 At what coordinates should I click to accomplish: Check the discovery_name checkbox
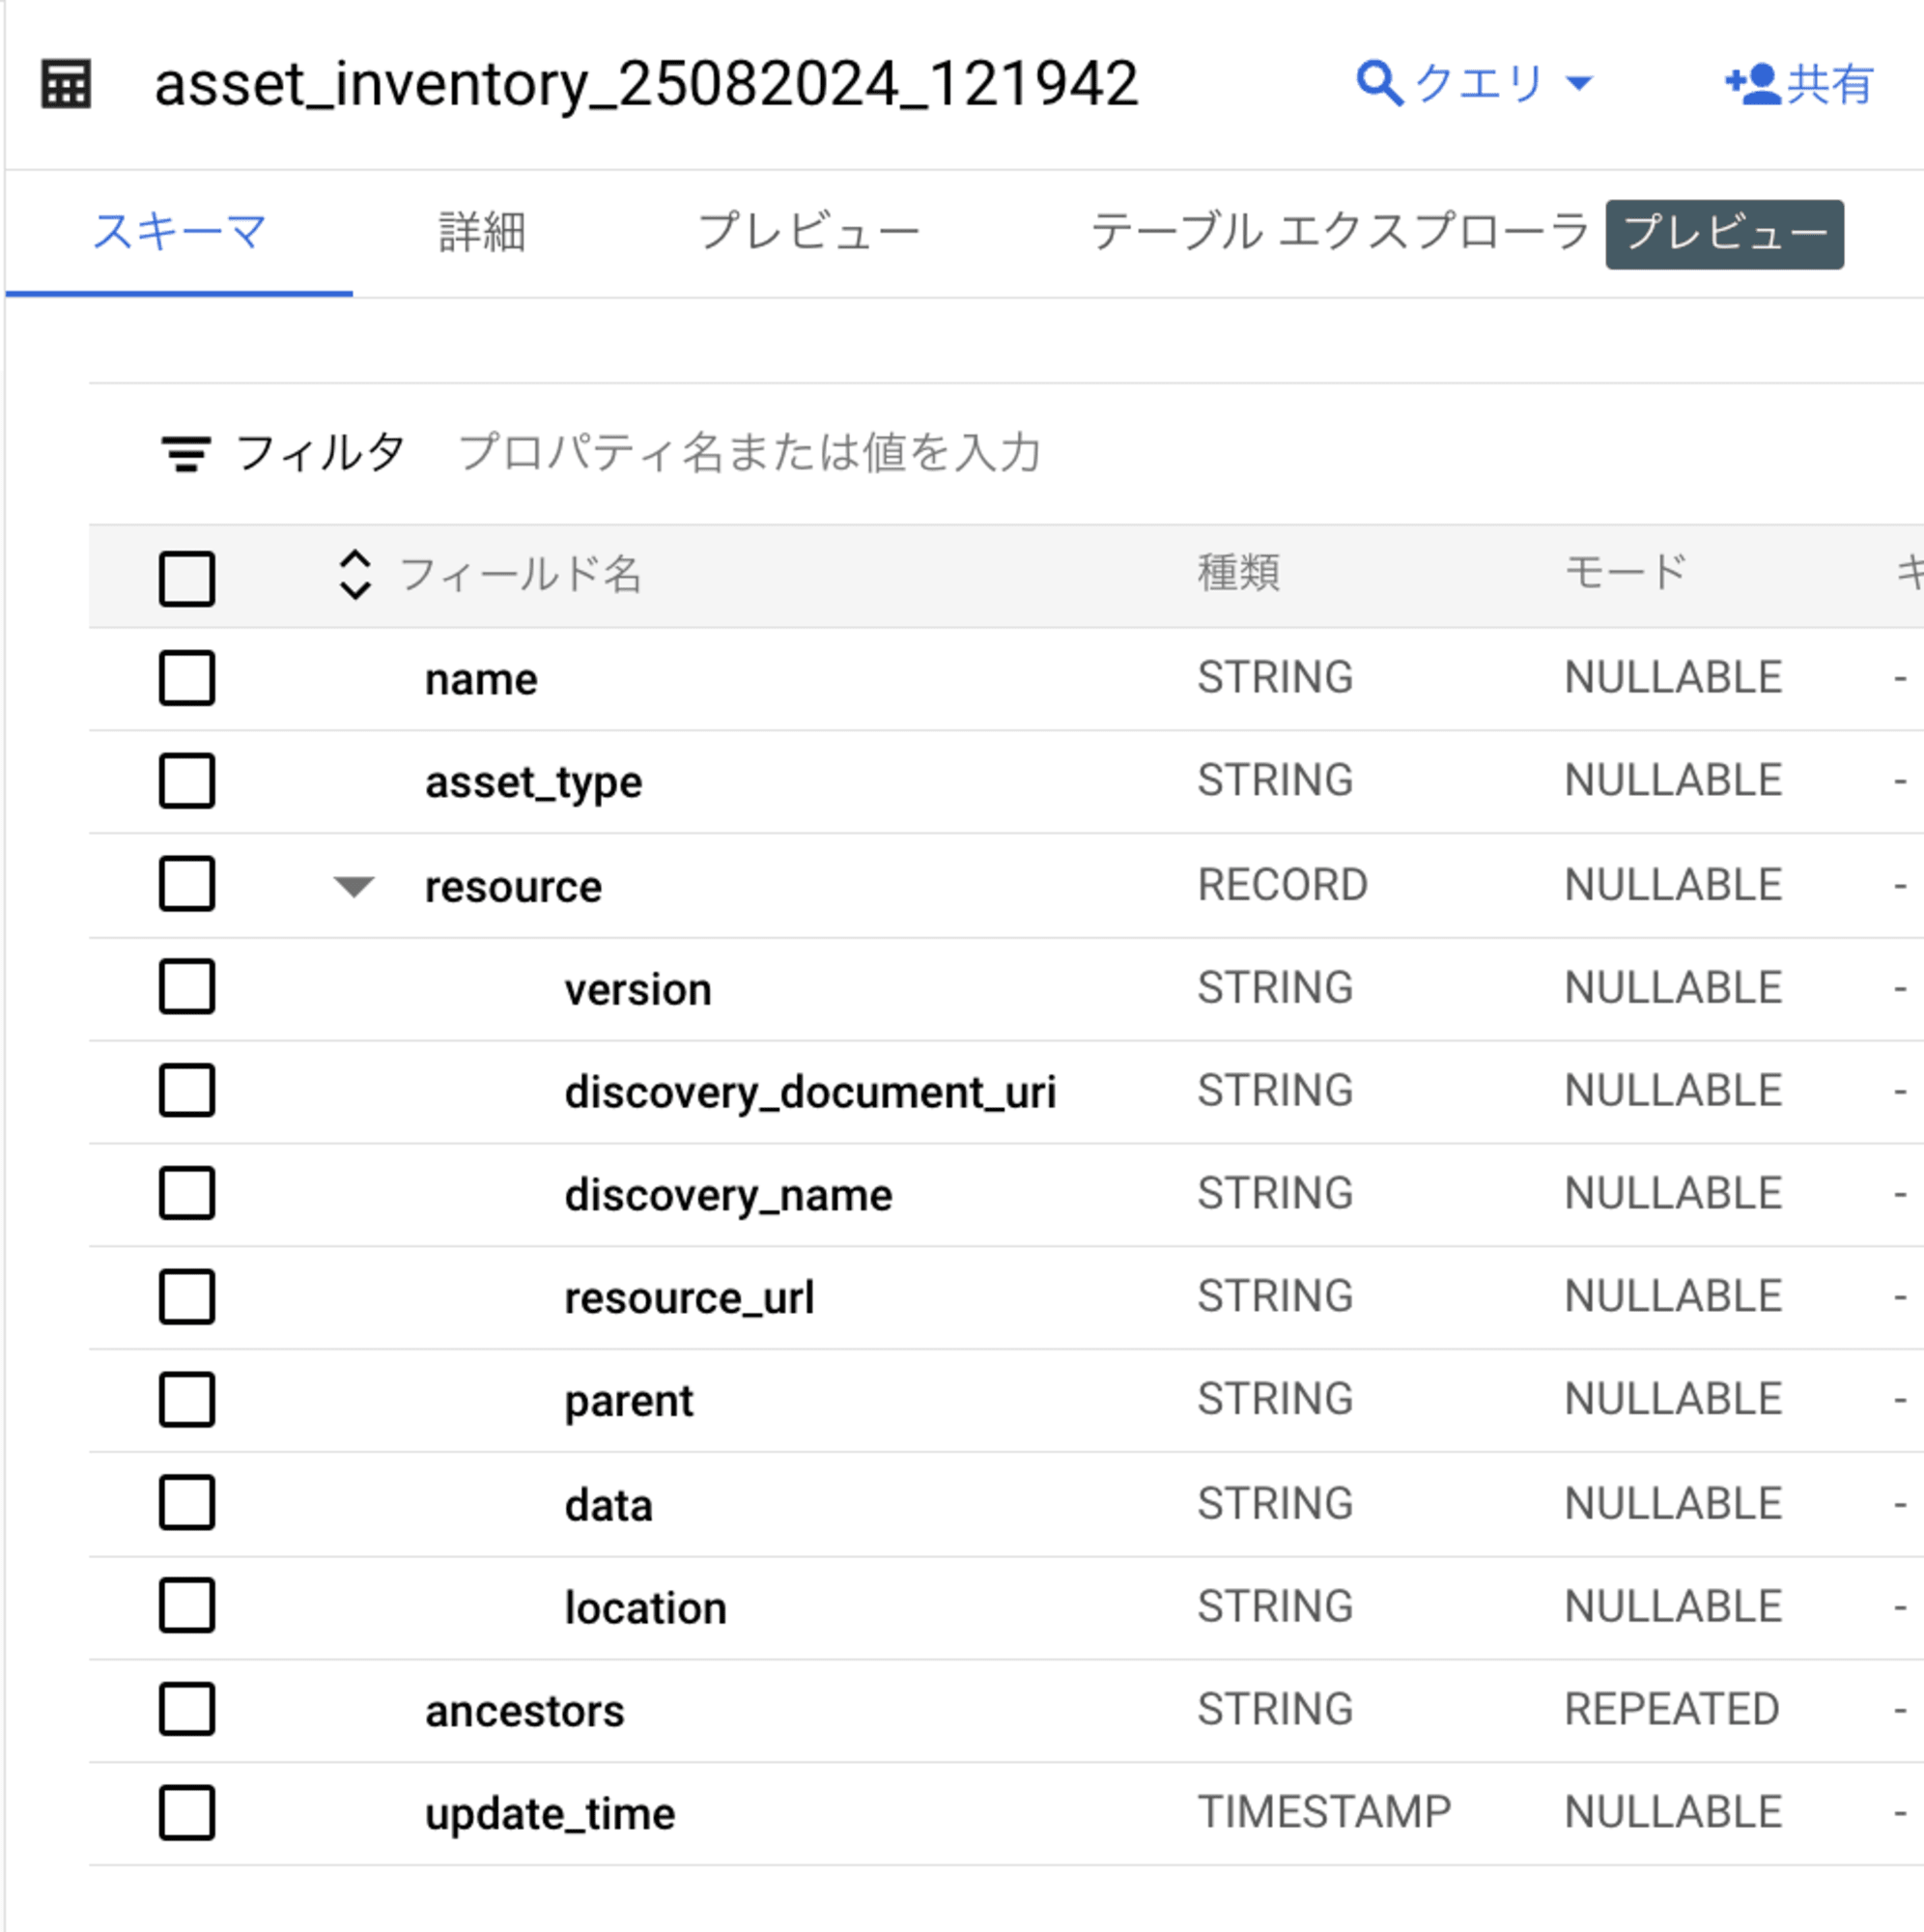187,1193
